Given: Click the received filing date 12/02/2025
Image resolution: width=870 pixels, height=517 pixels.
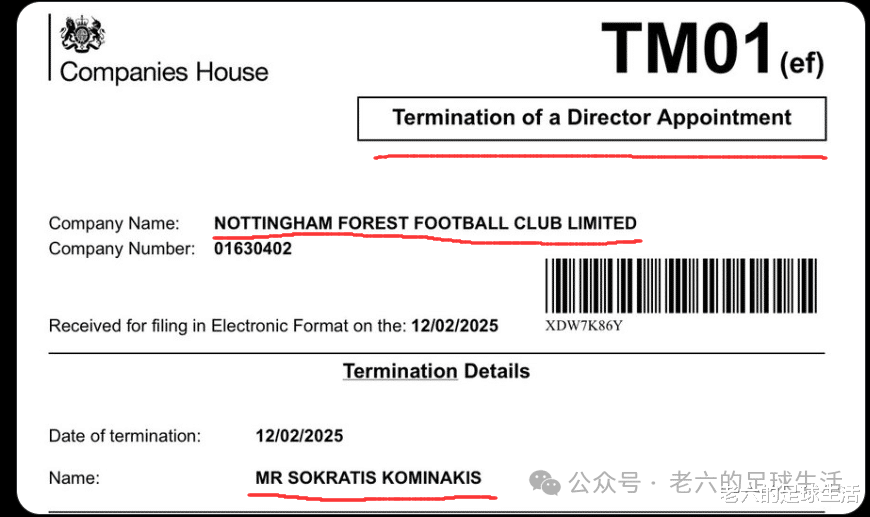Looking at the screenshot, I should pyautogui.click(x=455, y=326).
